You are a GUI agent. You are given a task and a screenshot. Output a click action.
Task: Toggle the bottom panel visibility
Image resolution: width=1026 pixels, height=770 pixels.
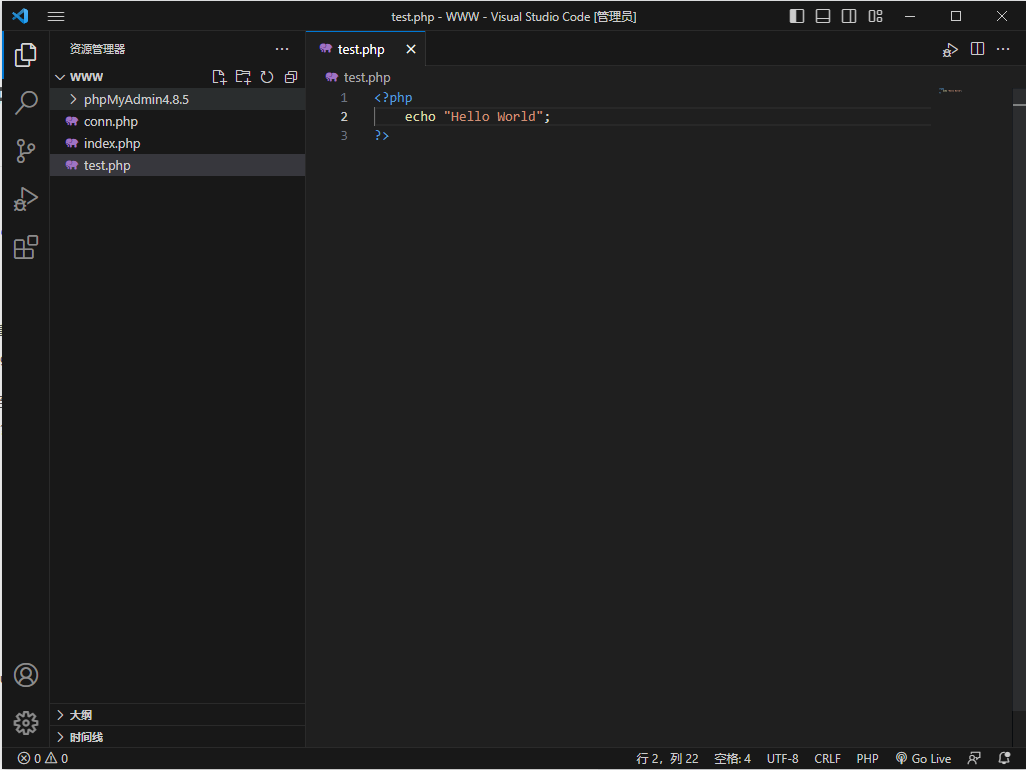[823, 16]
